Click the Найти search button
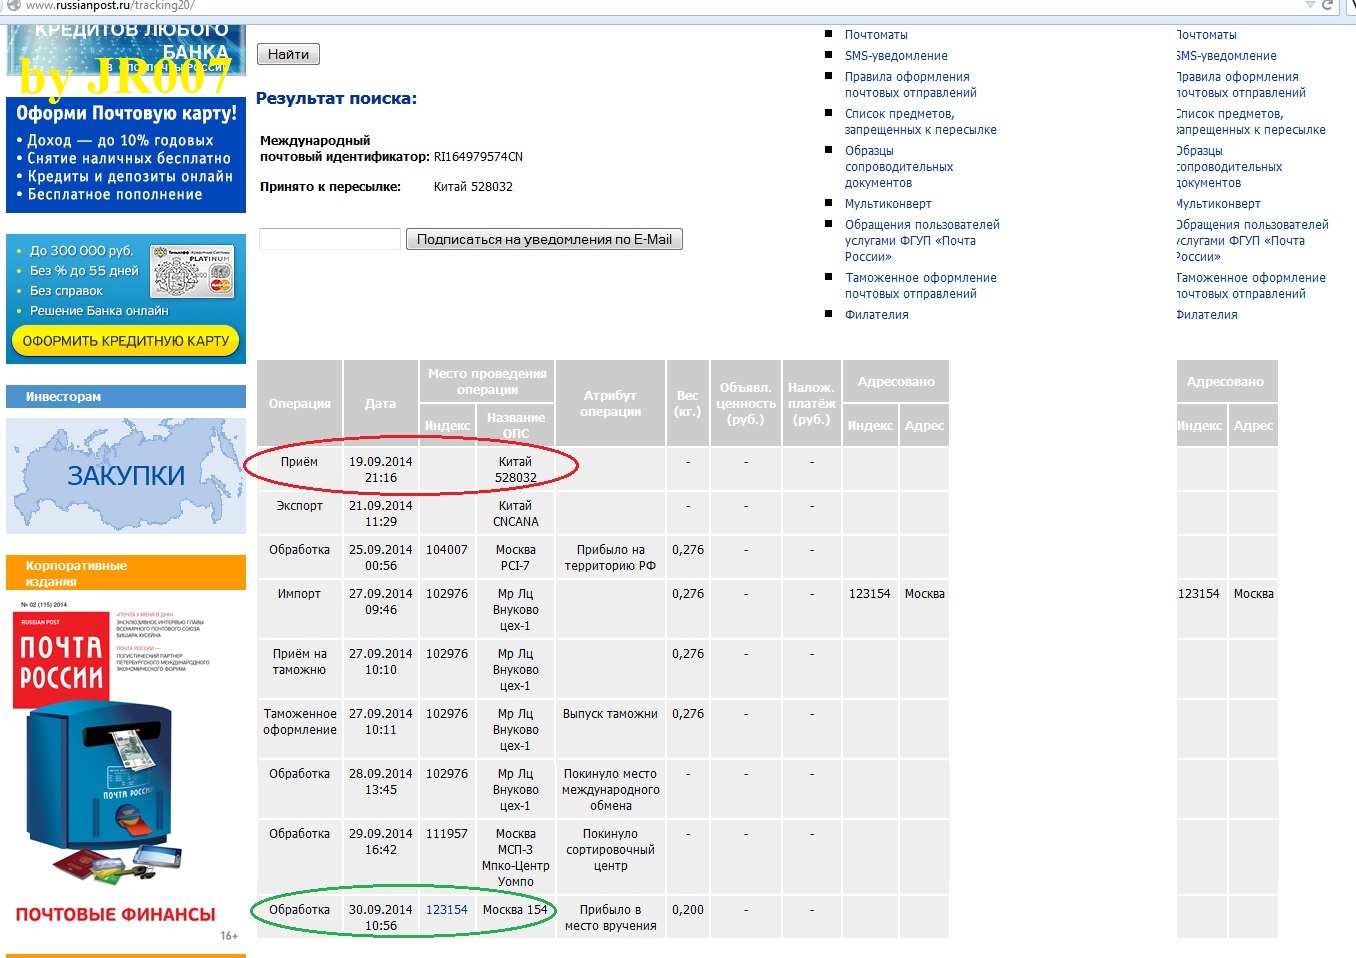 click(288, 54)
